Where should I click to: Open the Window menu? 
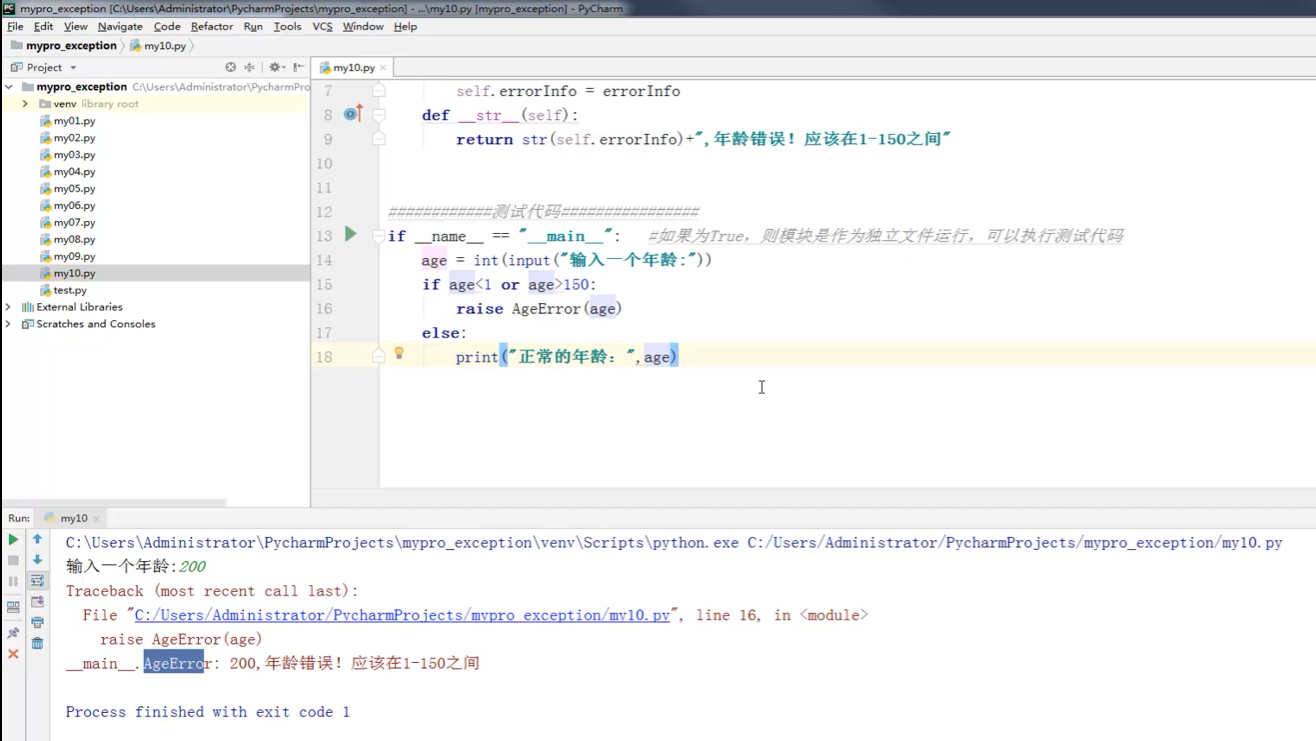coord(363,26)
